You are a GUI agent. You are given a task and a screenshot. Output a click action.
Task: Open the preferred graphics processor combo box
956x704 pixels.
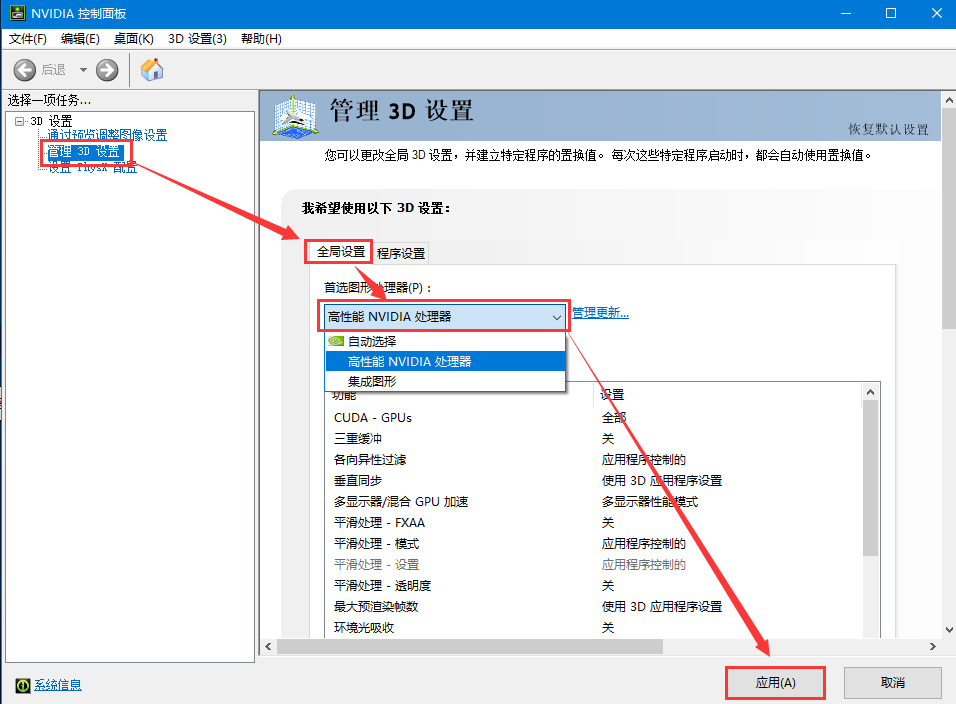[444, 317]
